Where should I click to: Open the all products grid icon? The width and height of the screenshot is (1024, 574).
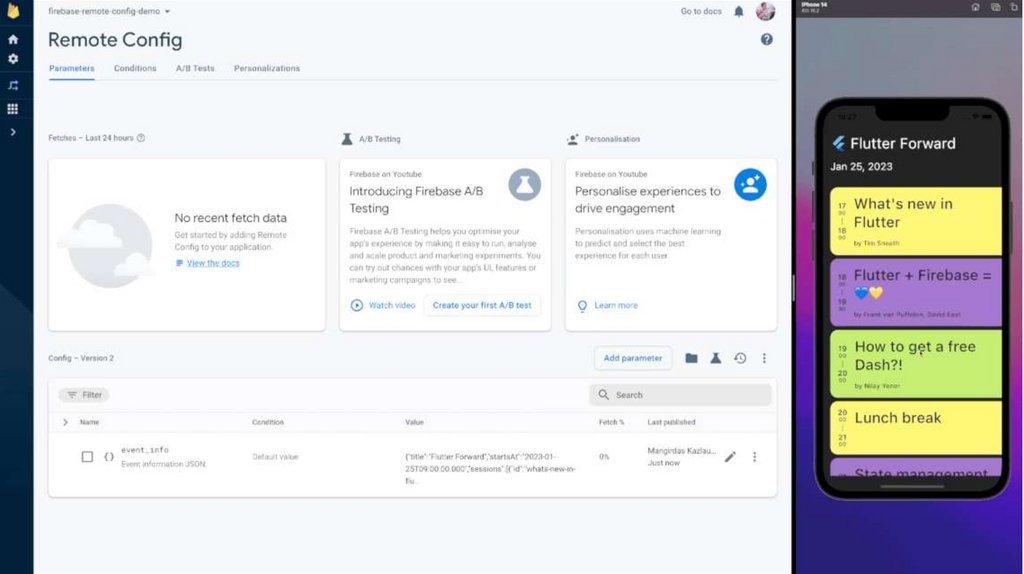pyautogui.click(x=12, y=109)
